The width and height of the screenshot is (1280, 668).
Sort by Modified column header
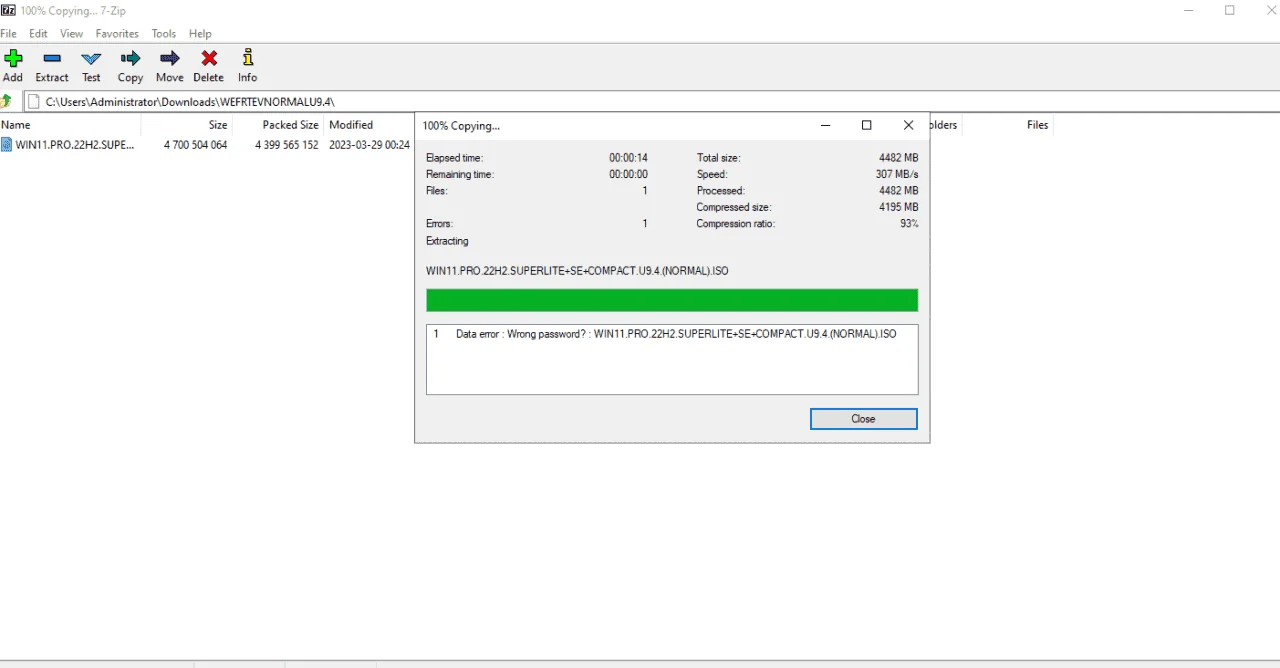369,125
